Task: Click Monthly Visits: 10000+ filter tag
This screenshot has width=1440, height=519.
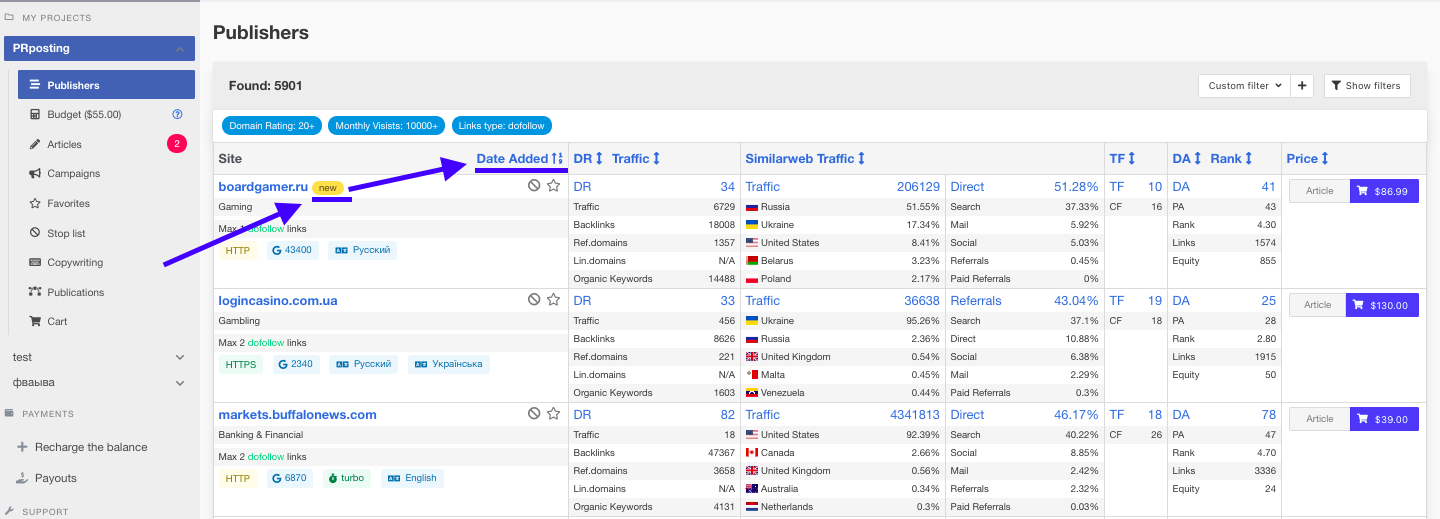Action: (386, 126)
